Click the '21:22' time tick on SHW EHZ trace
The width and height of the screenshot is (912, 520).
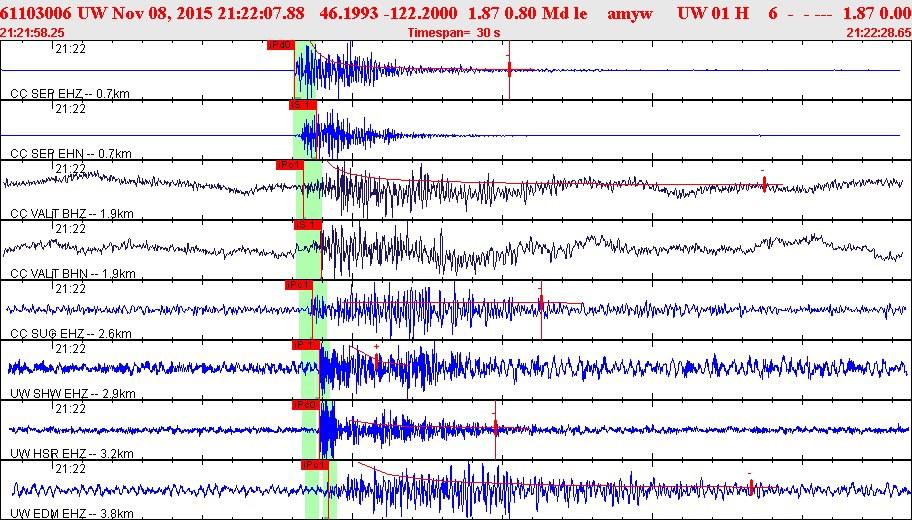(70, 348)
